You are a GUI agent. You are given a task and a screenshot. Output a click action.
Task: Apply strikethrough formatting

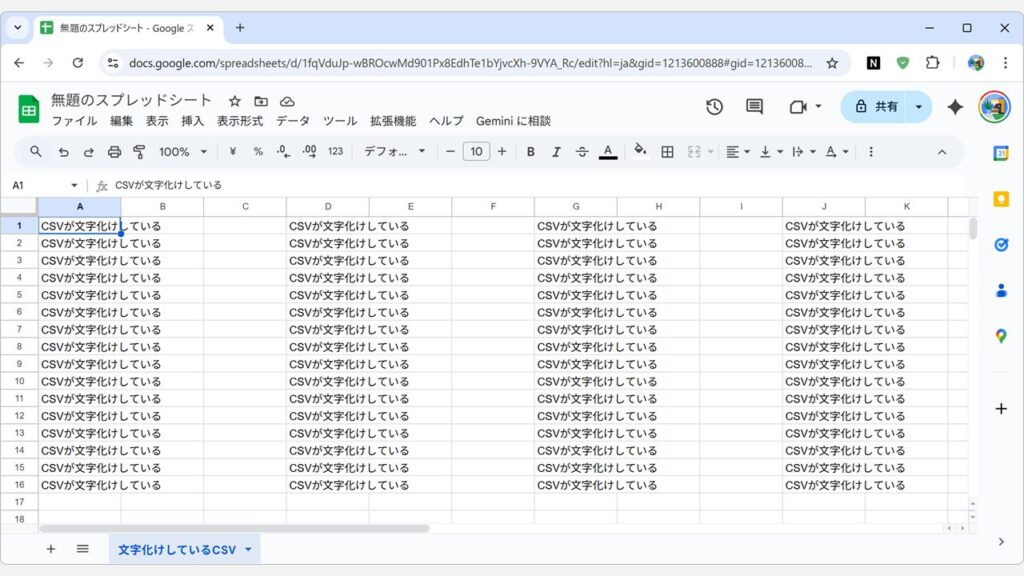coord(581,151)
